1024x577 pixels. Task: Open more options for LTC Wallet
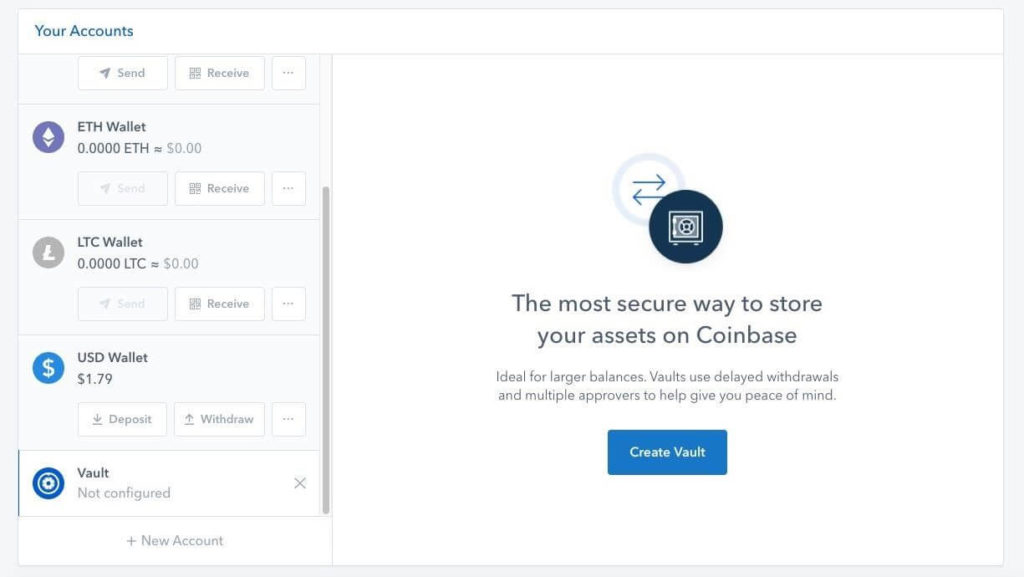coord(288,304)
